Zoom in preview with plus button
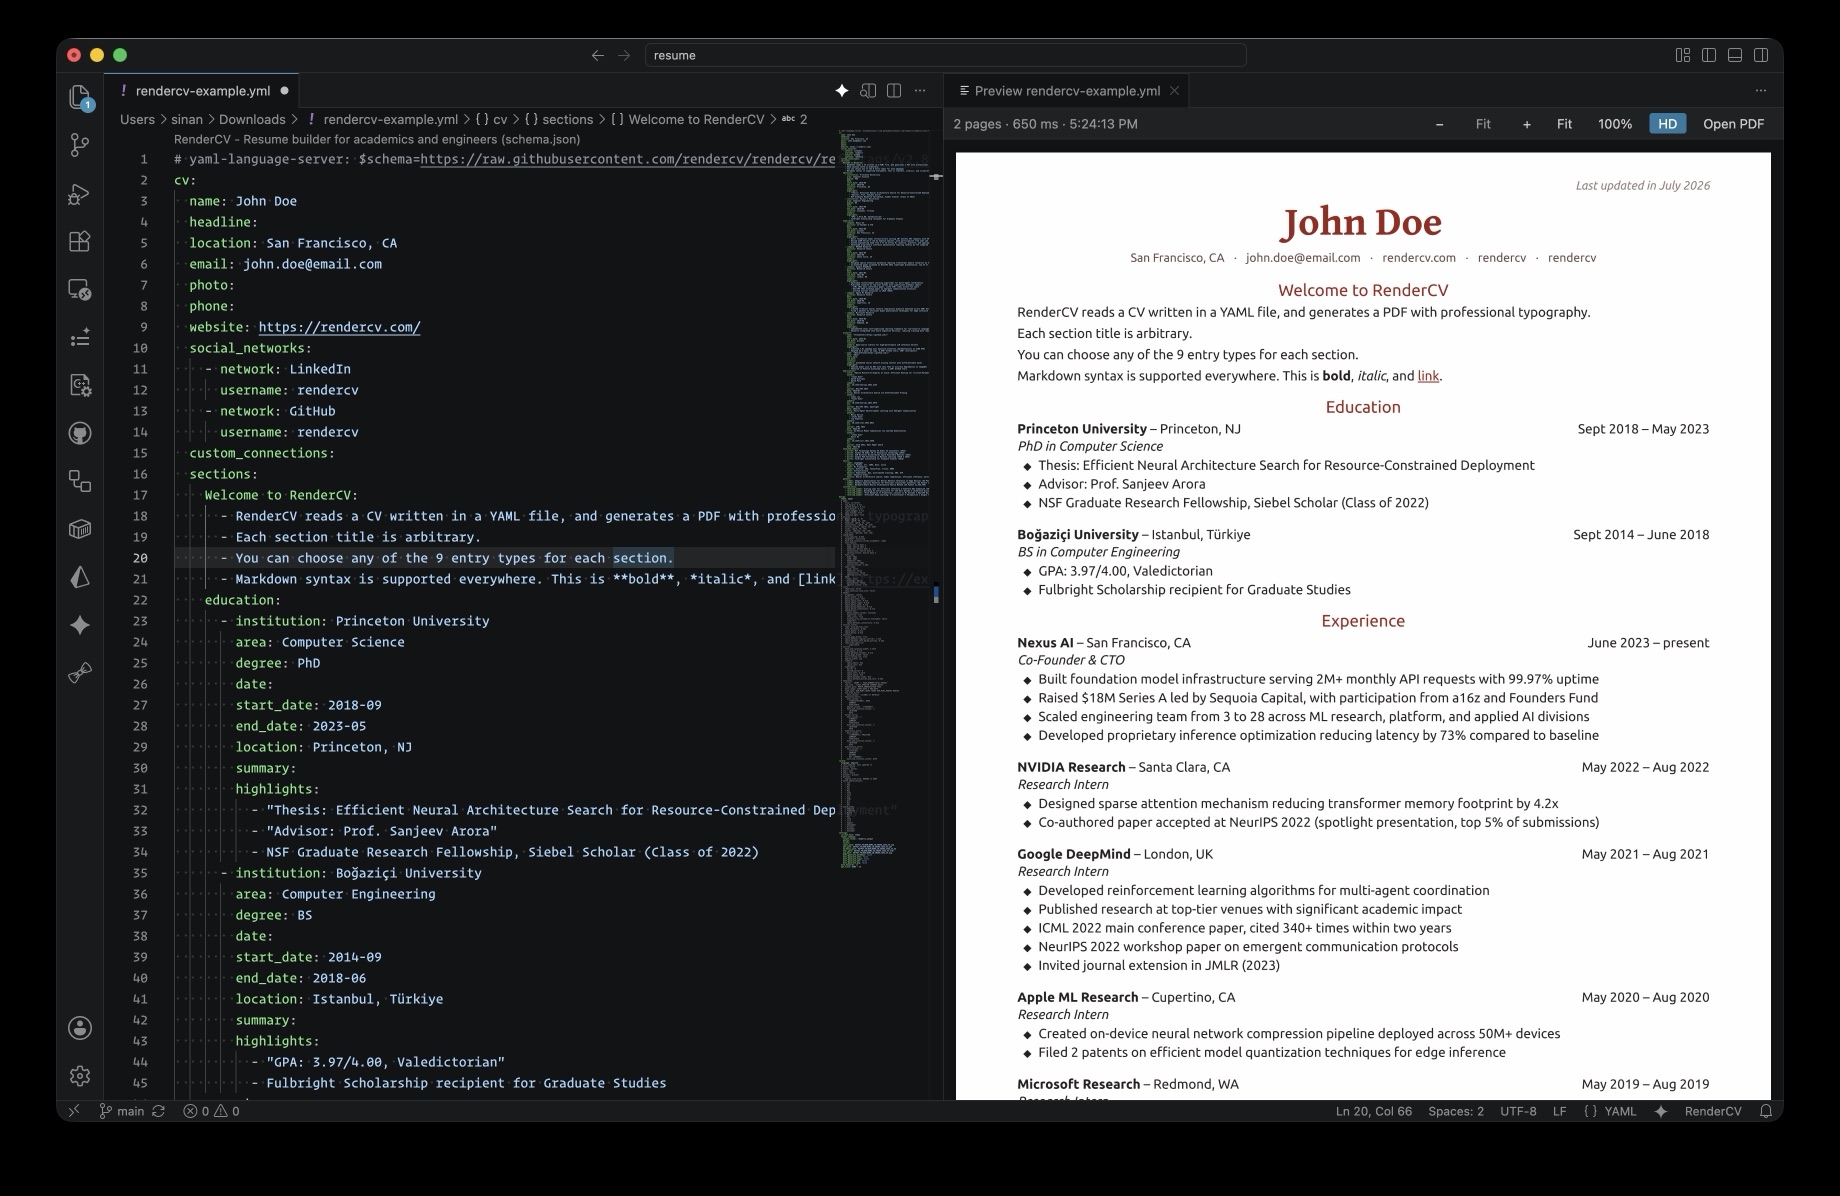1840x1196 pixels. [x=1526, y=124]
